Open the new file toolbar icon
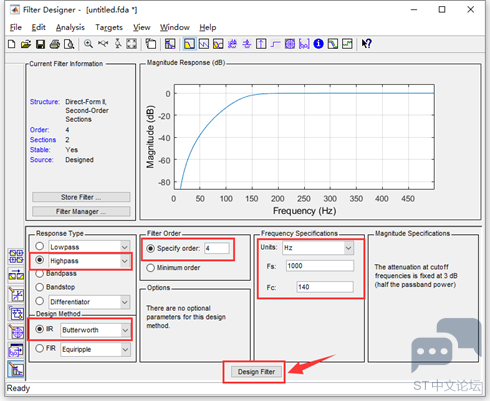 point(11,44)
